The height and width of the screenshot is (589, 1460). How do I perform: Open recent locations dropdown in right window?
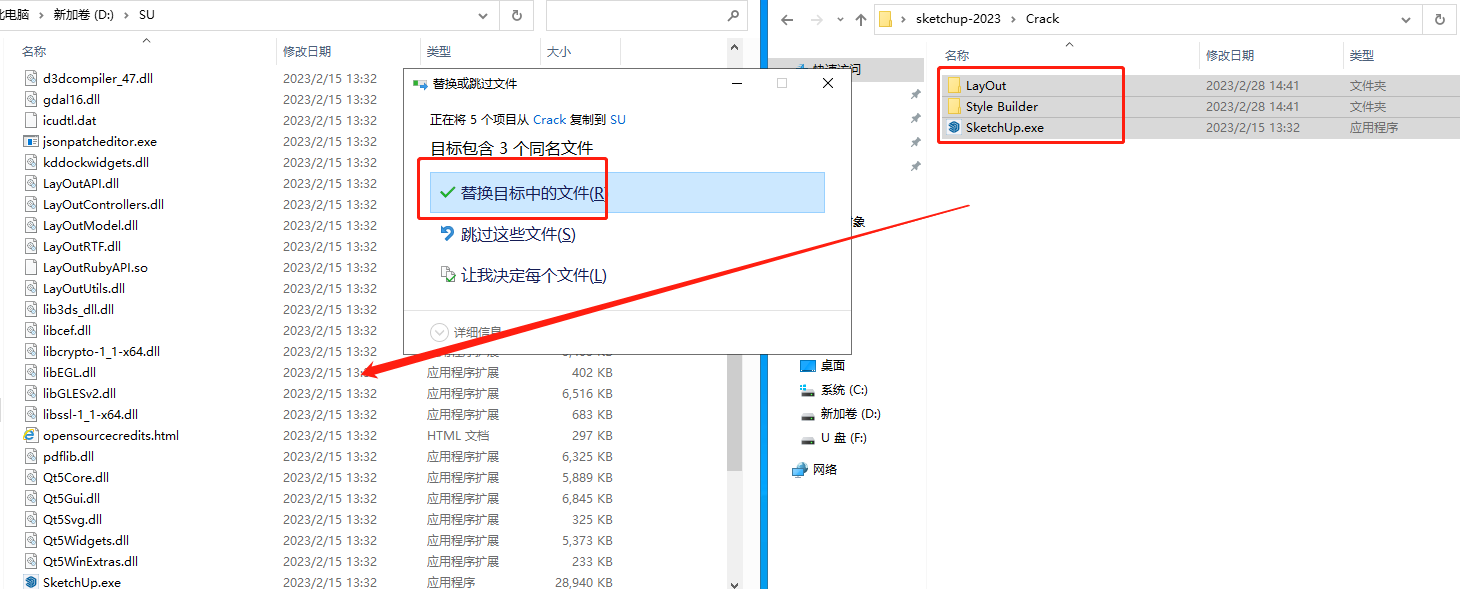[838, 19]
